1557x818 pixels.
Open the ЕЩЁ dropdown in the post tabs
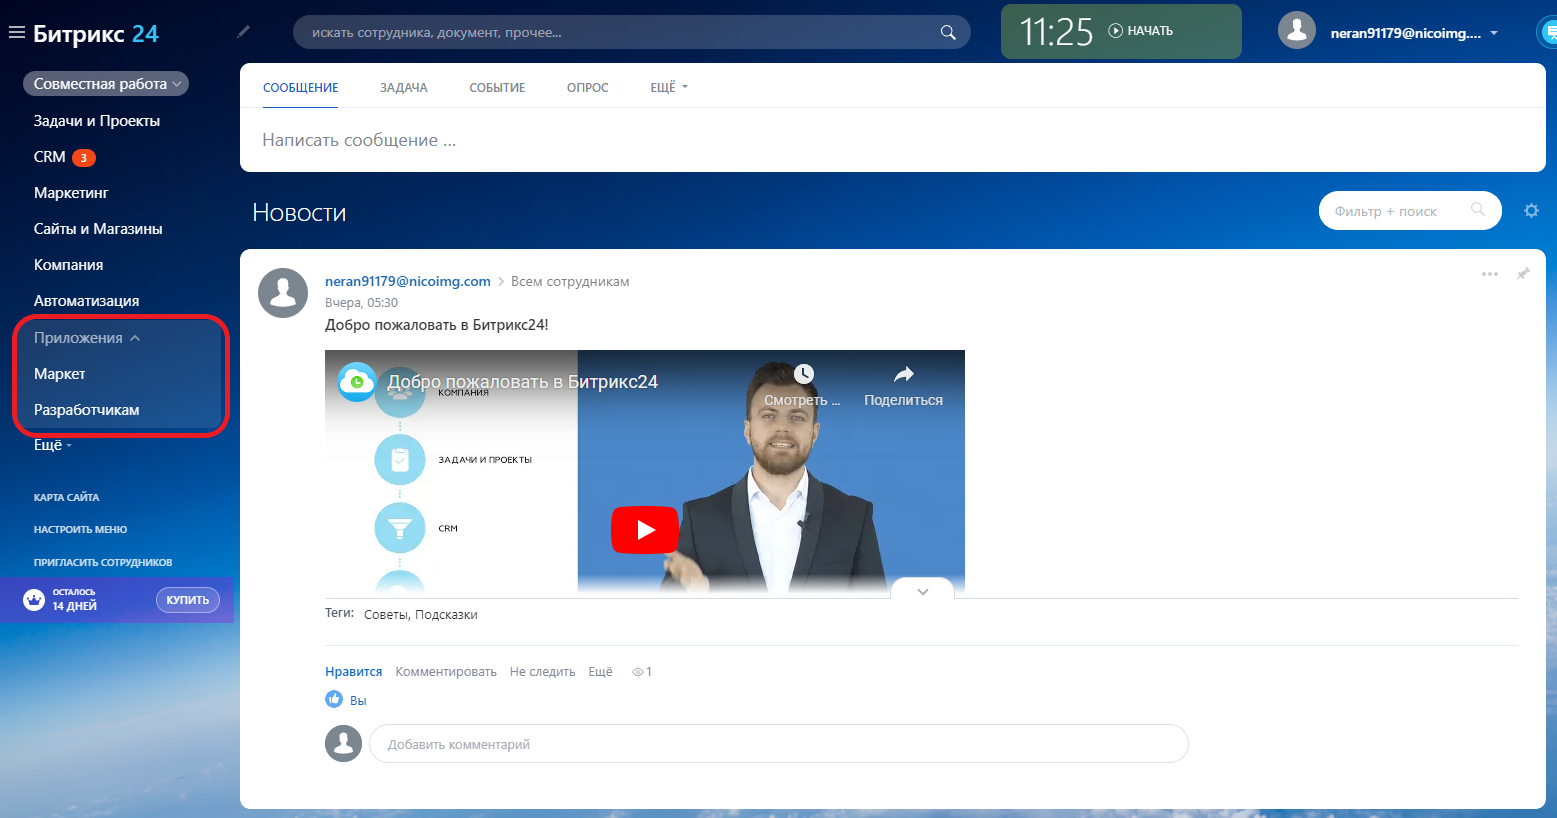(x=668, y=88)
